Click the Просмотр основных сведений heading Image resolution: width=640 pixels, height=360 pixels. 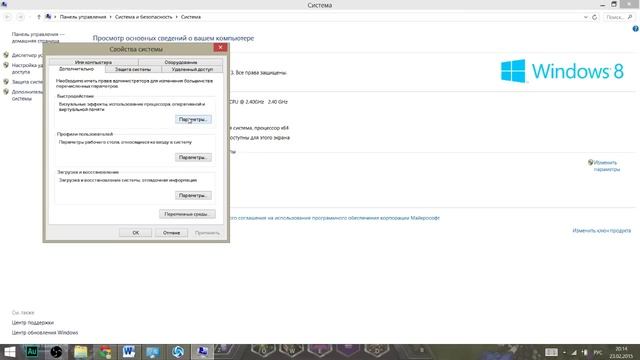click(x=173, y=38)
